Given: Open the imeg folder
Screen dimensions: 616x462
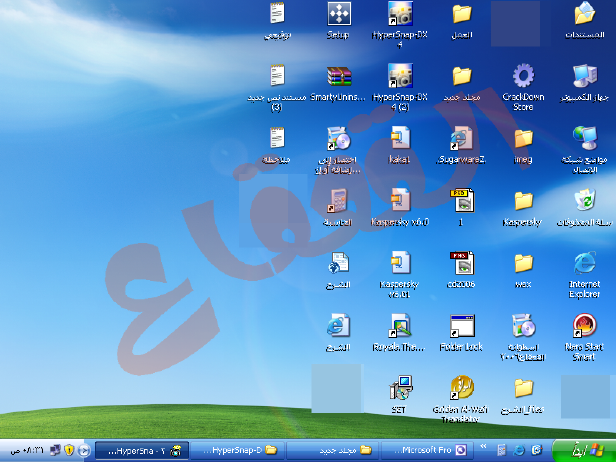Looking at the screenshot, I should [522, 139].
